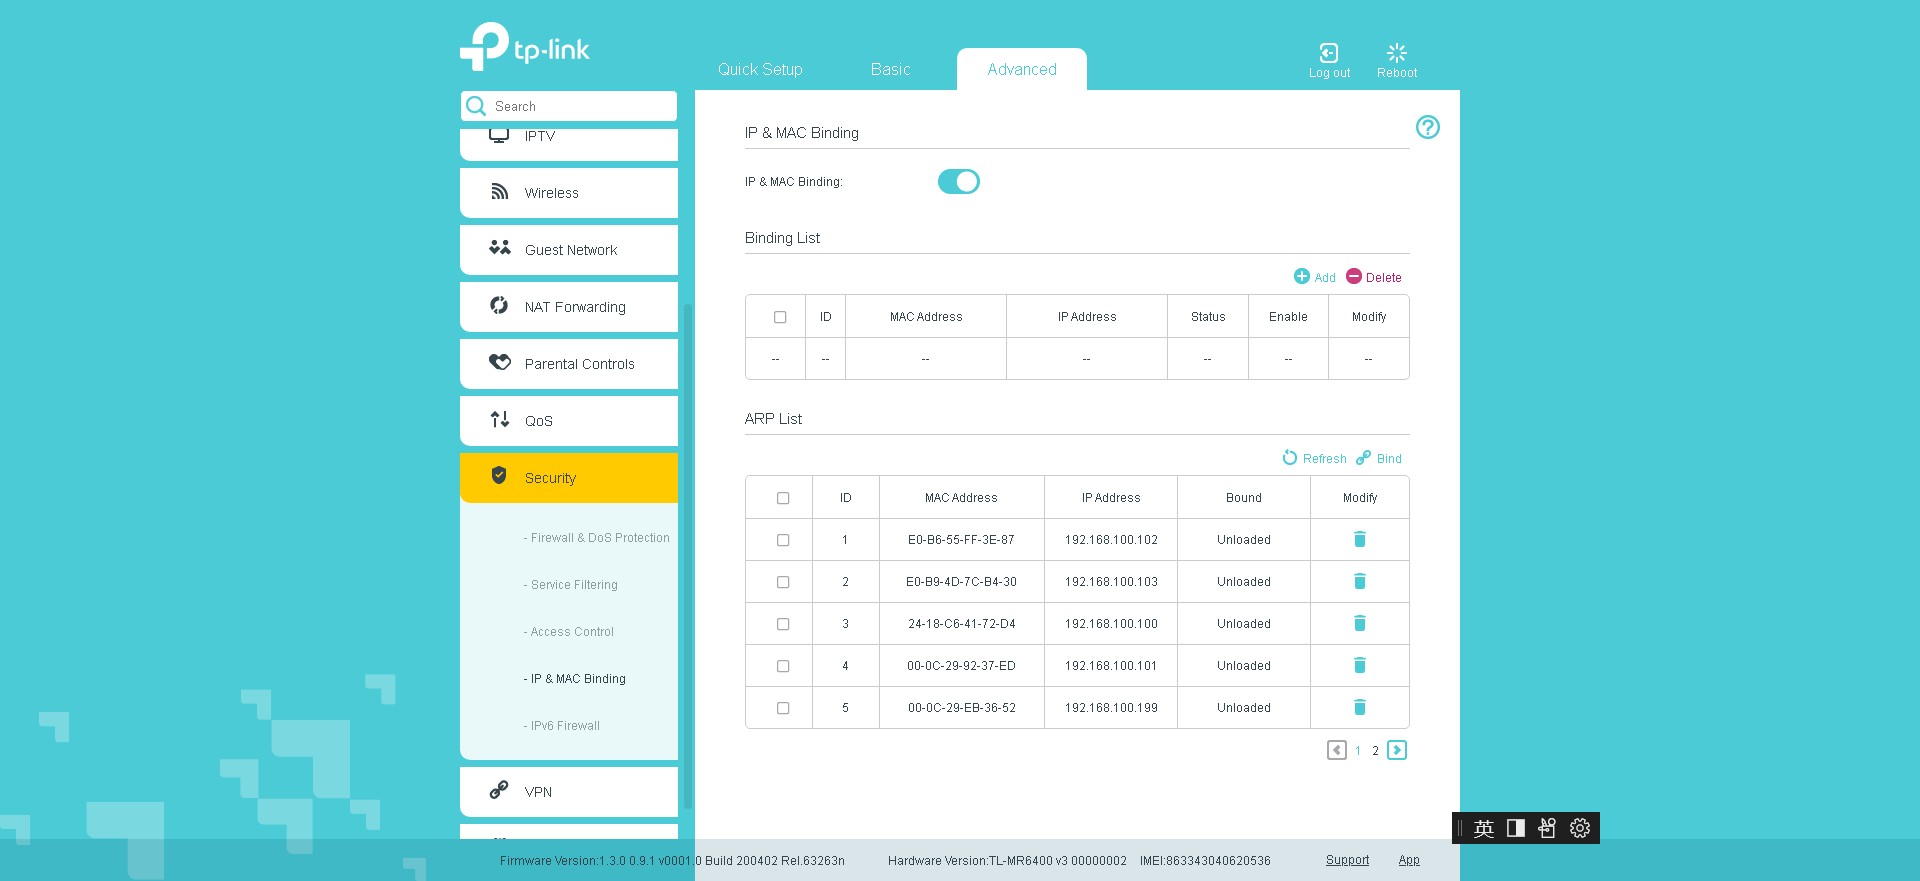Expand the VPN menu section
Image resolution: width=1920 pixels, height=881 pixels.
click(569, 792)
